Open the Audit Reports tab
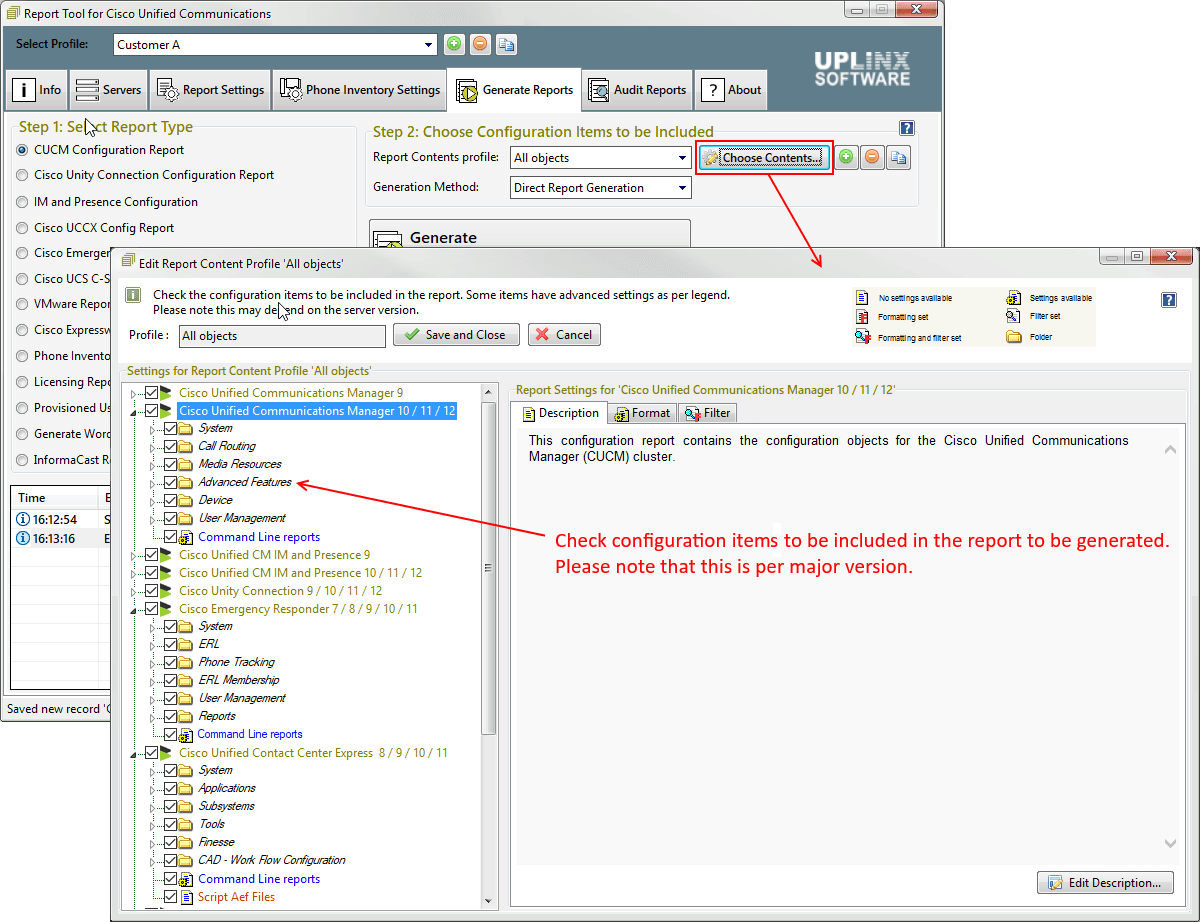1200x922 pixels. pos(638,90)
